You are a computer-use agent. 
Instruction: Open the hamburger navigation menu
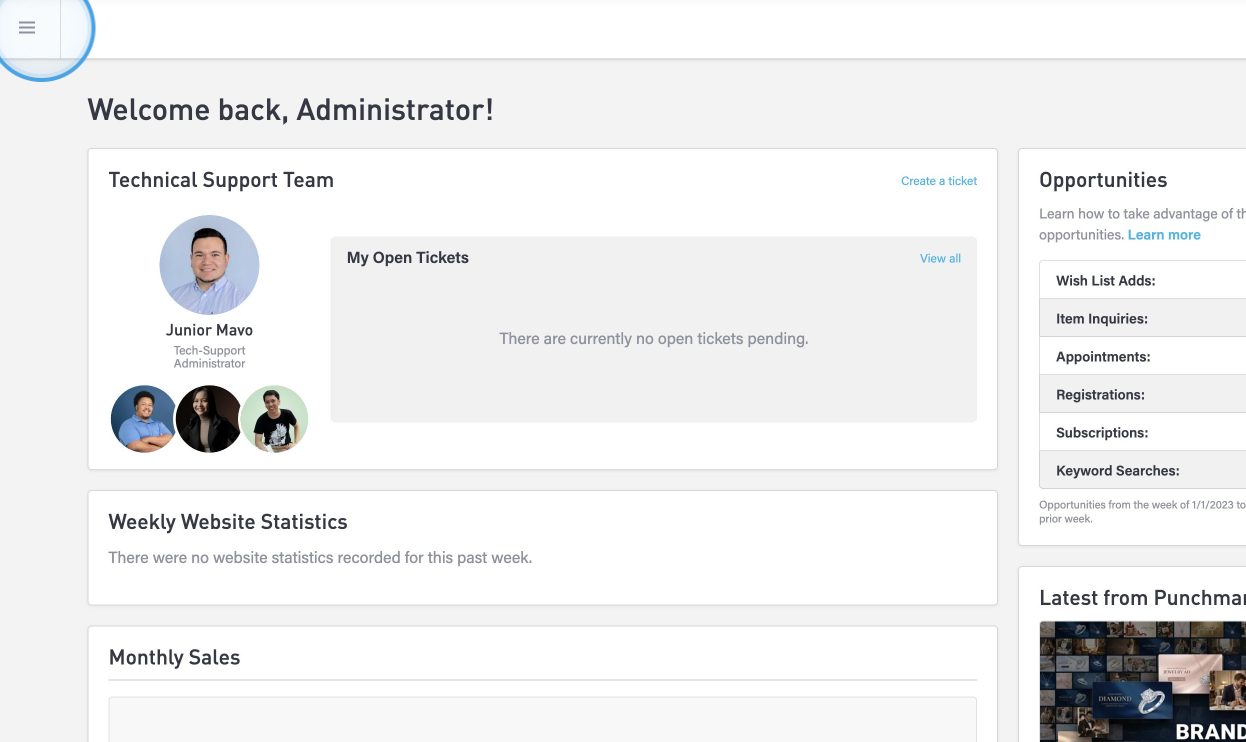click(27, 28)
